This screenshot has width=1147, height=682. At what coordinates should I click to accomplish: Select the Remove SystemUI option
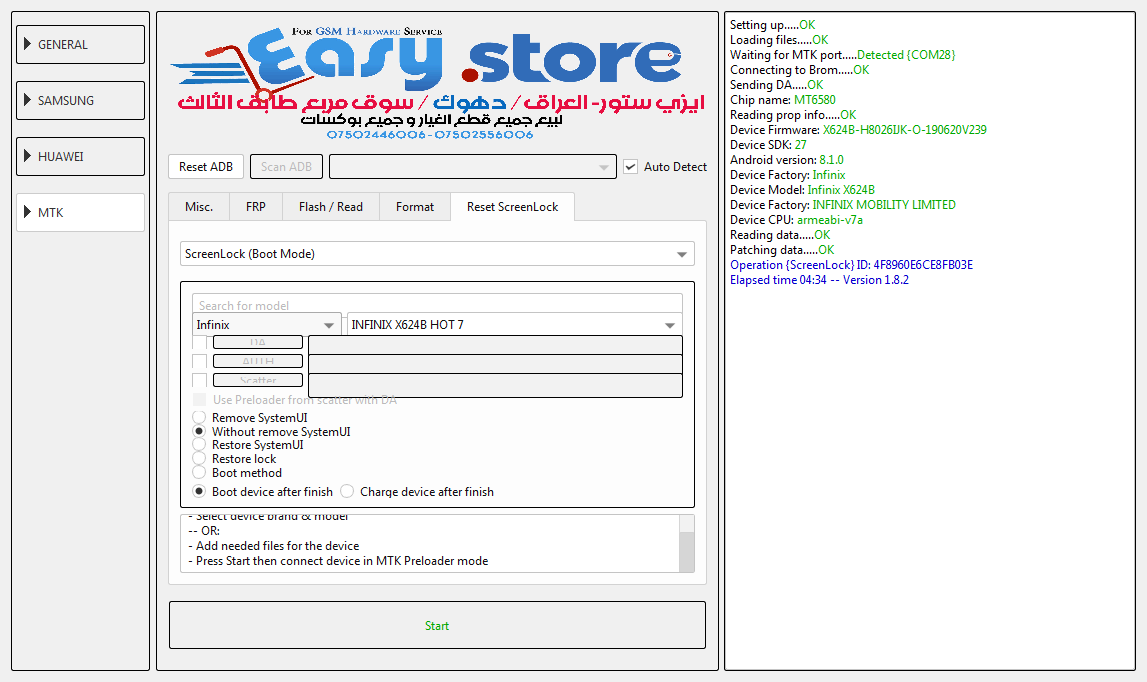click(199, 417)
